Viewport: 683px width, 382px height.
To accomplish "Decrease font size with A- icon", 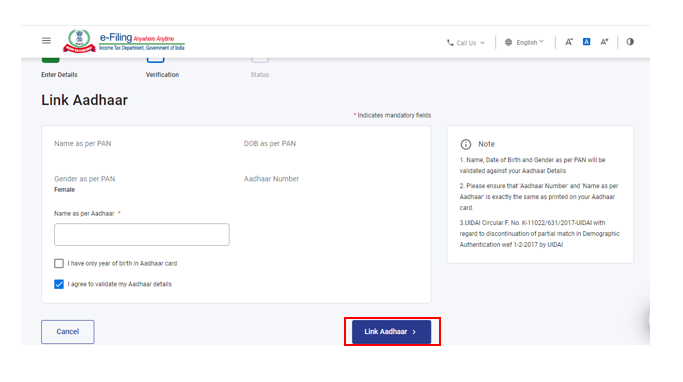I will coord(569,42).
